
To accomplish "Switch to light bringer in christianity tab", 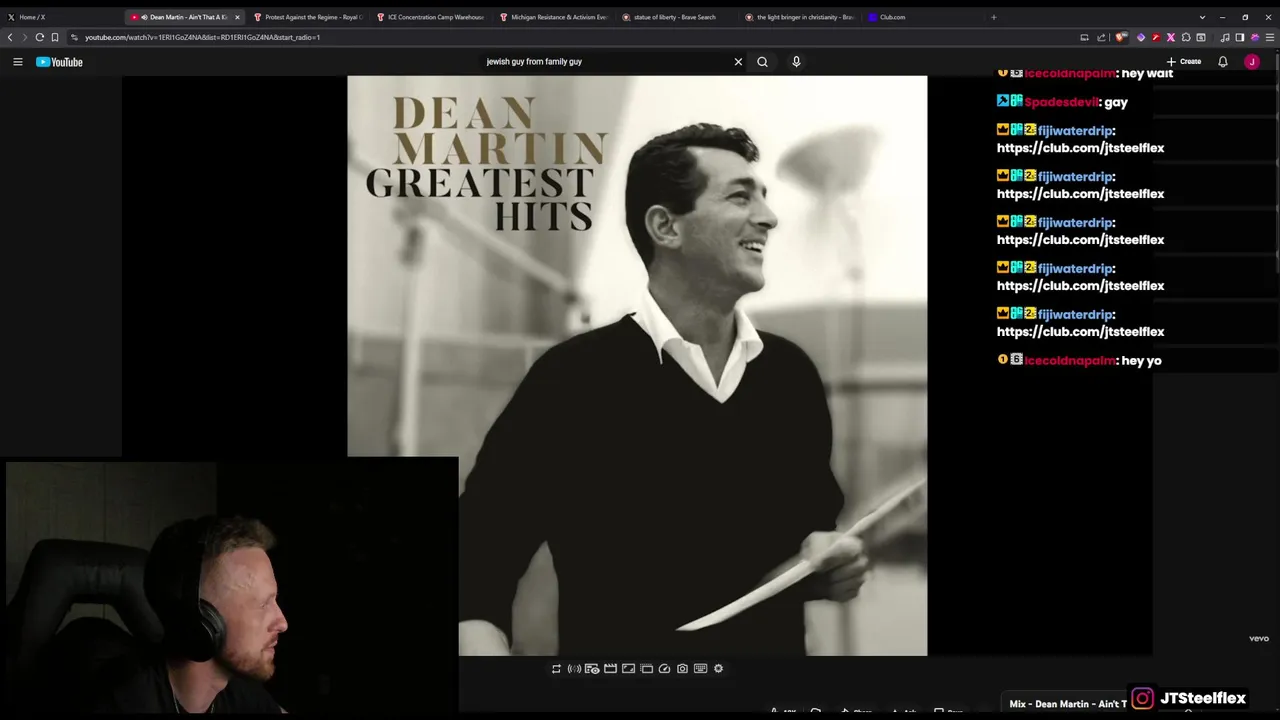I will pyautogui.click(x=799, y=17).
